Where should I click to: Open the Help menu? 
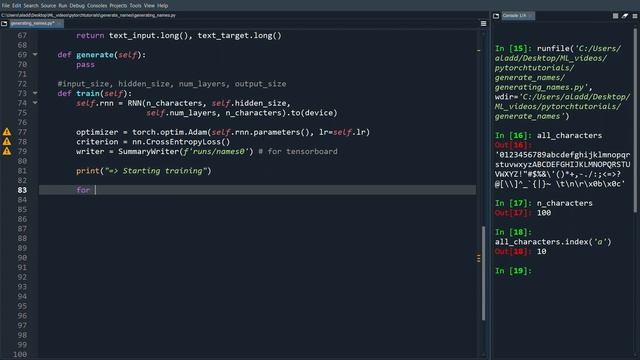pos(162,6)
